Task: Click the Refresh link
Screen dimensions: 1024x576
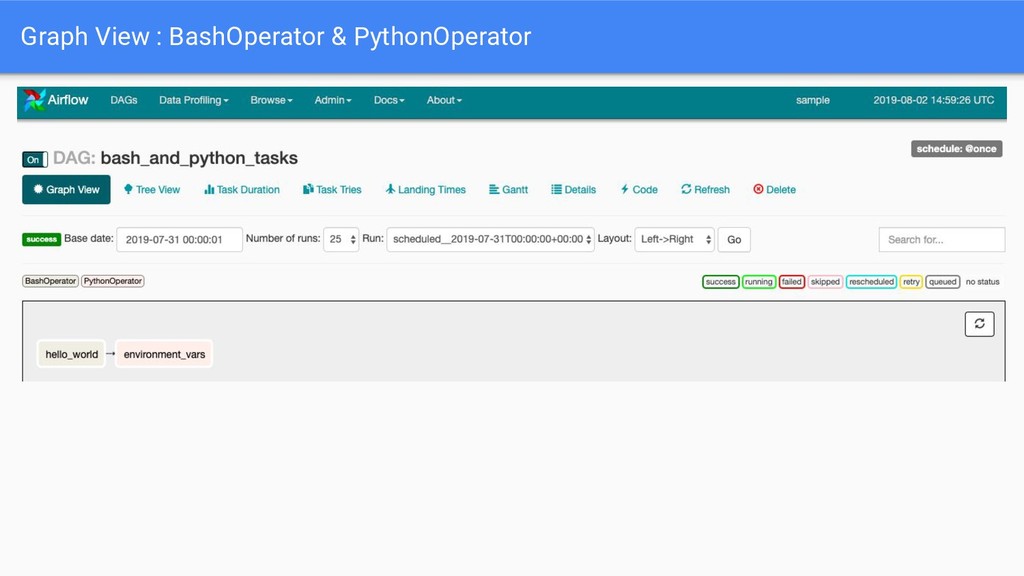Action: [705, 189]
